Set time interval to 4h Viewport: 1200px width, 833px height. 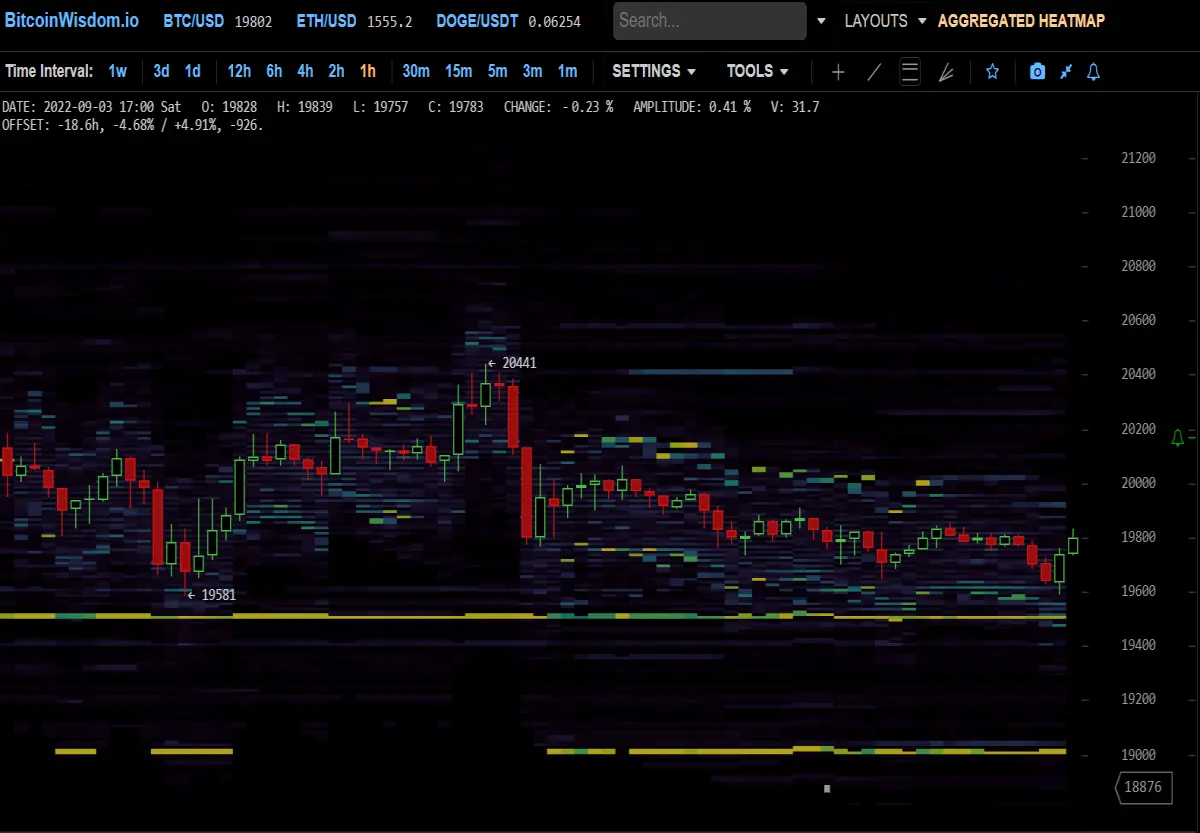tap(305, 71)
